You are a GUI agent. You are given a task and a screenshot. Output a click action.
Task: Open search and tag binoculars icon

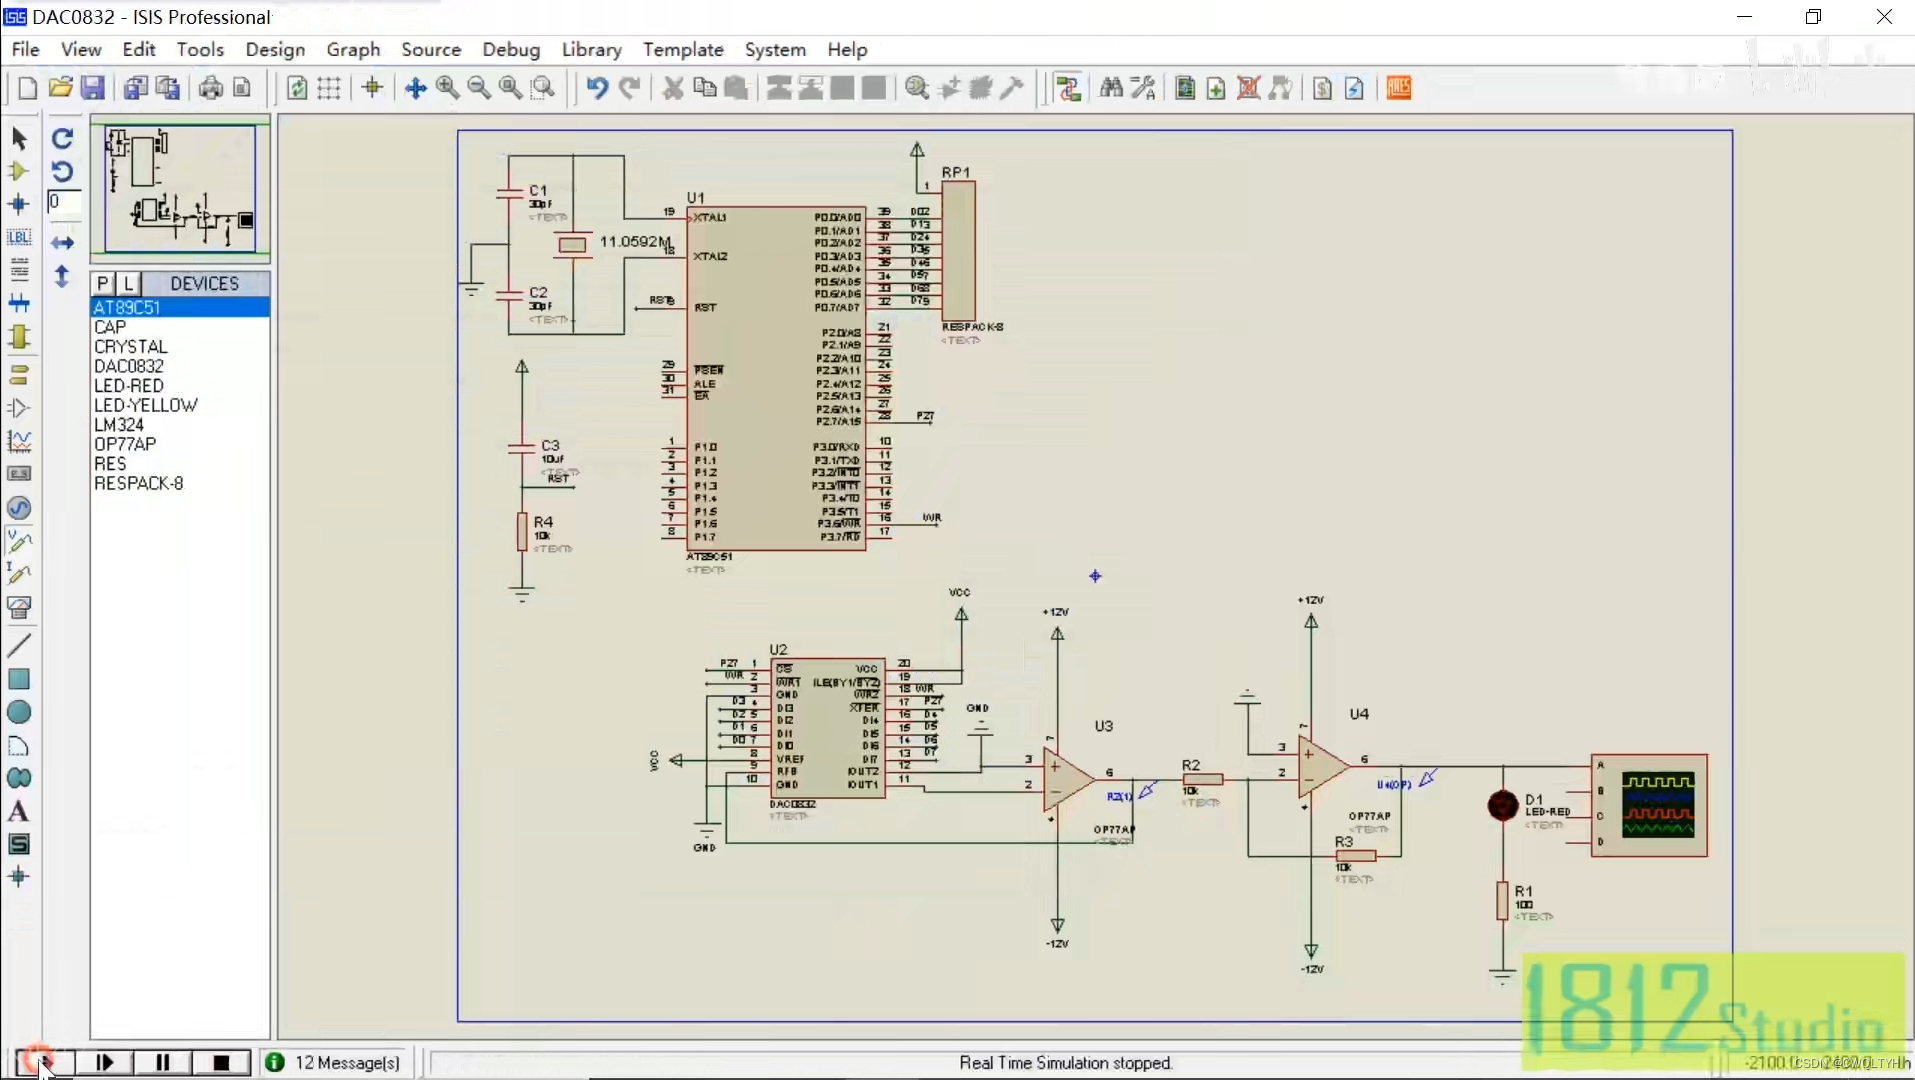pos(1111,88)
